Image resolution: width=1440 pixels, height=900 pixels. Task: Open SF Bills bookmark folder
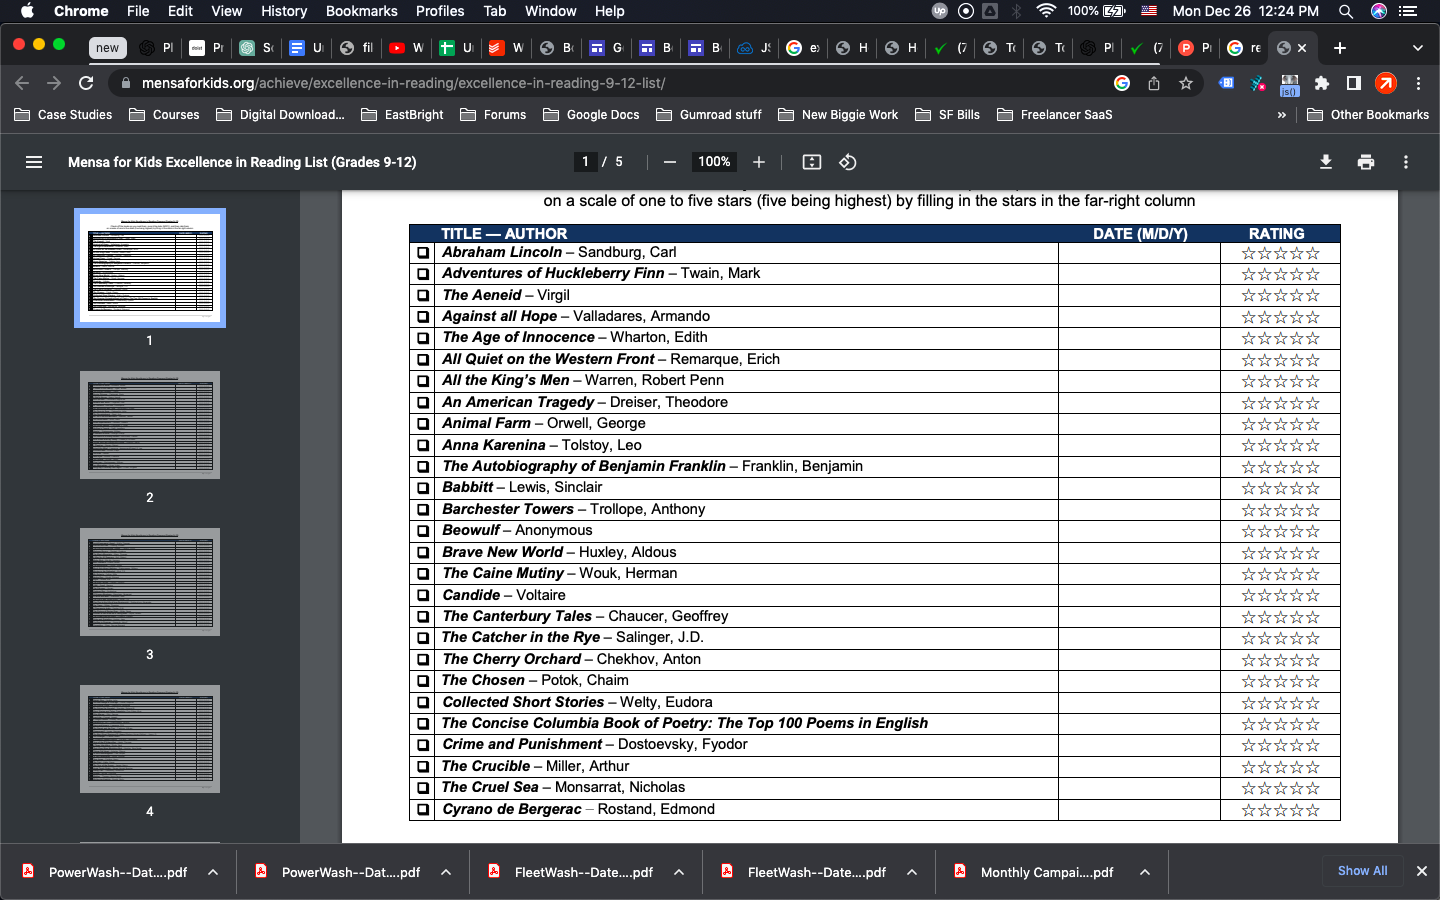948,115
